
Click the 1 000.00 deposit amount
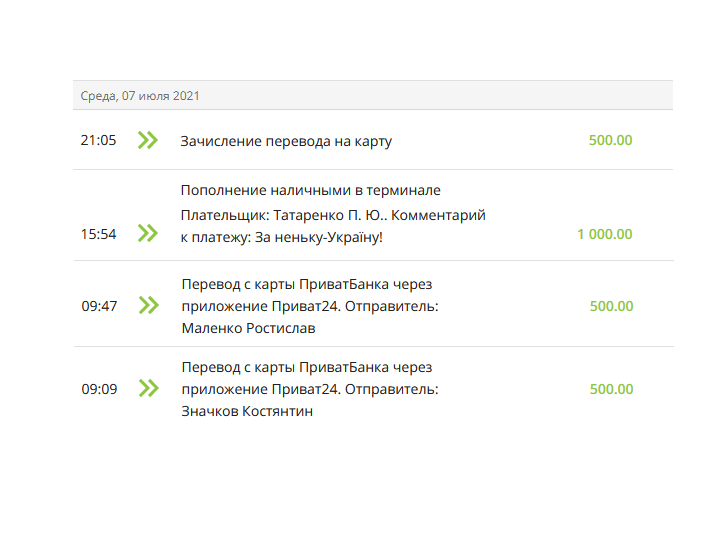(x=604, y=234)
